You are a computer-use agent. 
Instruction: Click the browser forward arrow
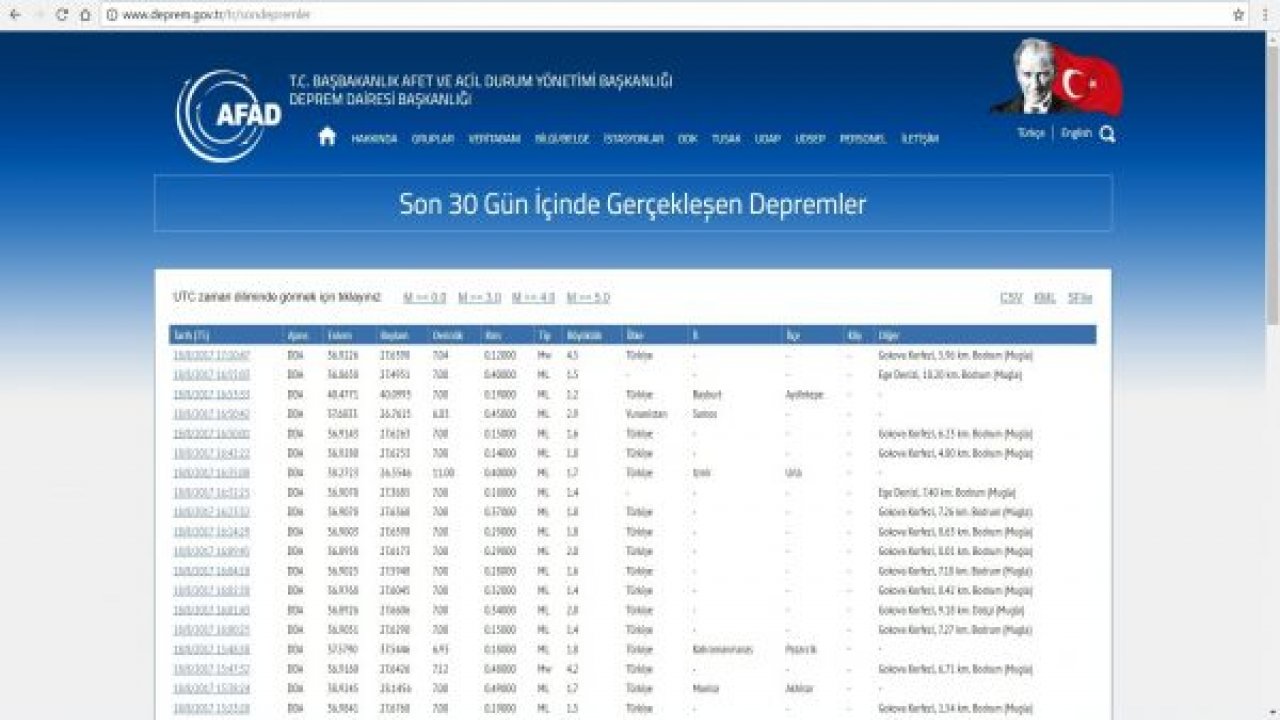point(38,15)
